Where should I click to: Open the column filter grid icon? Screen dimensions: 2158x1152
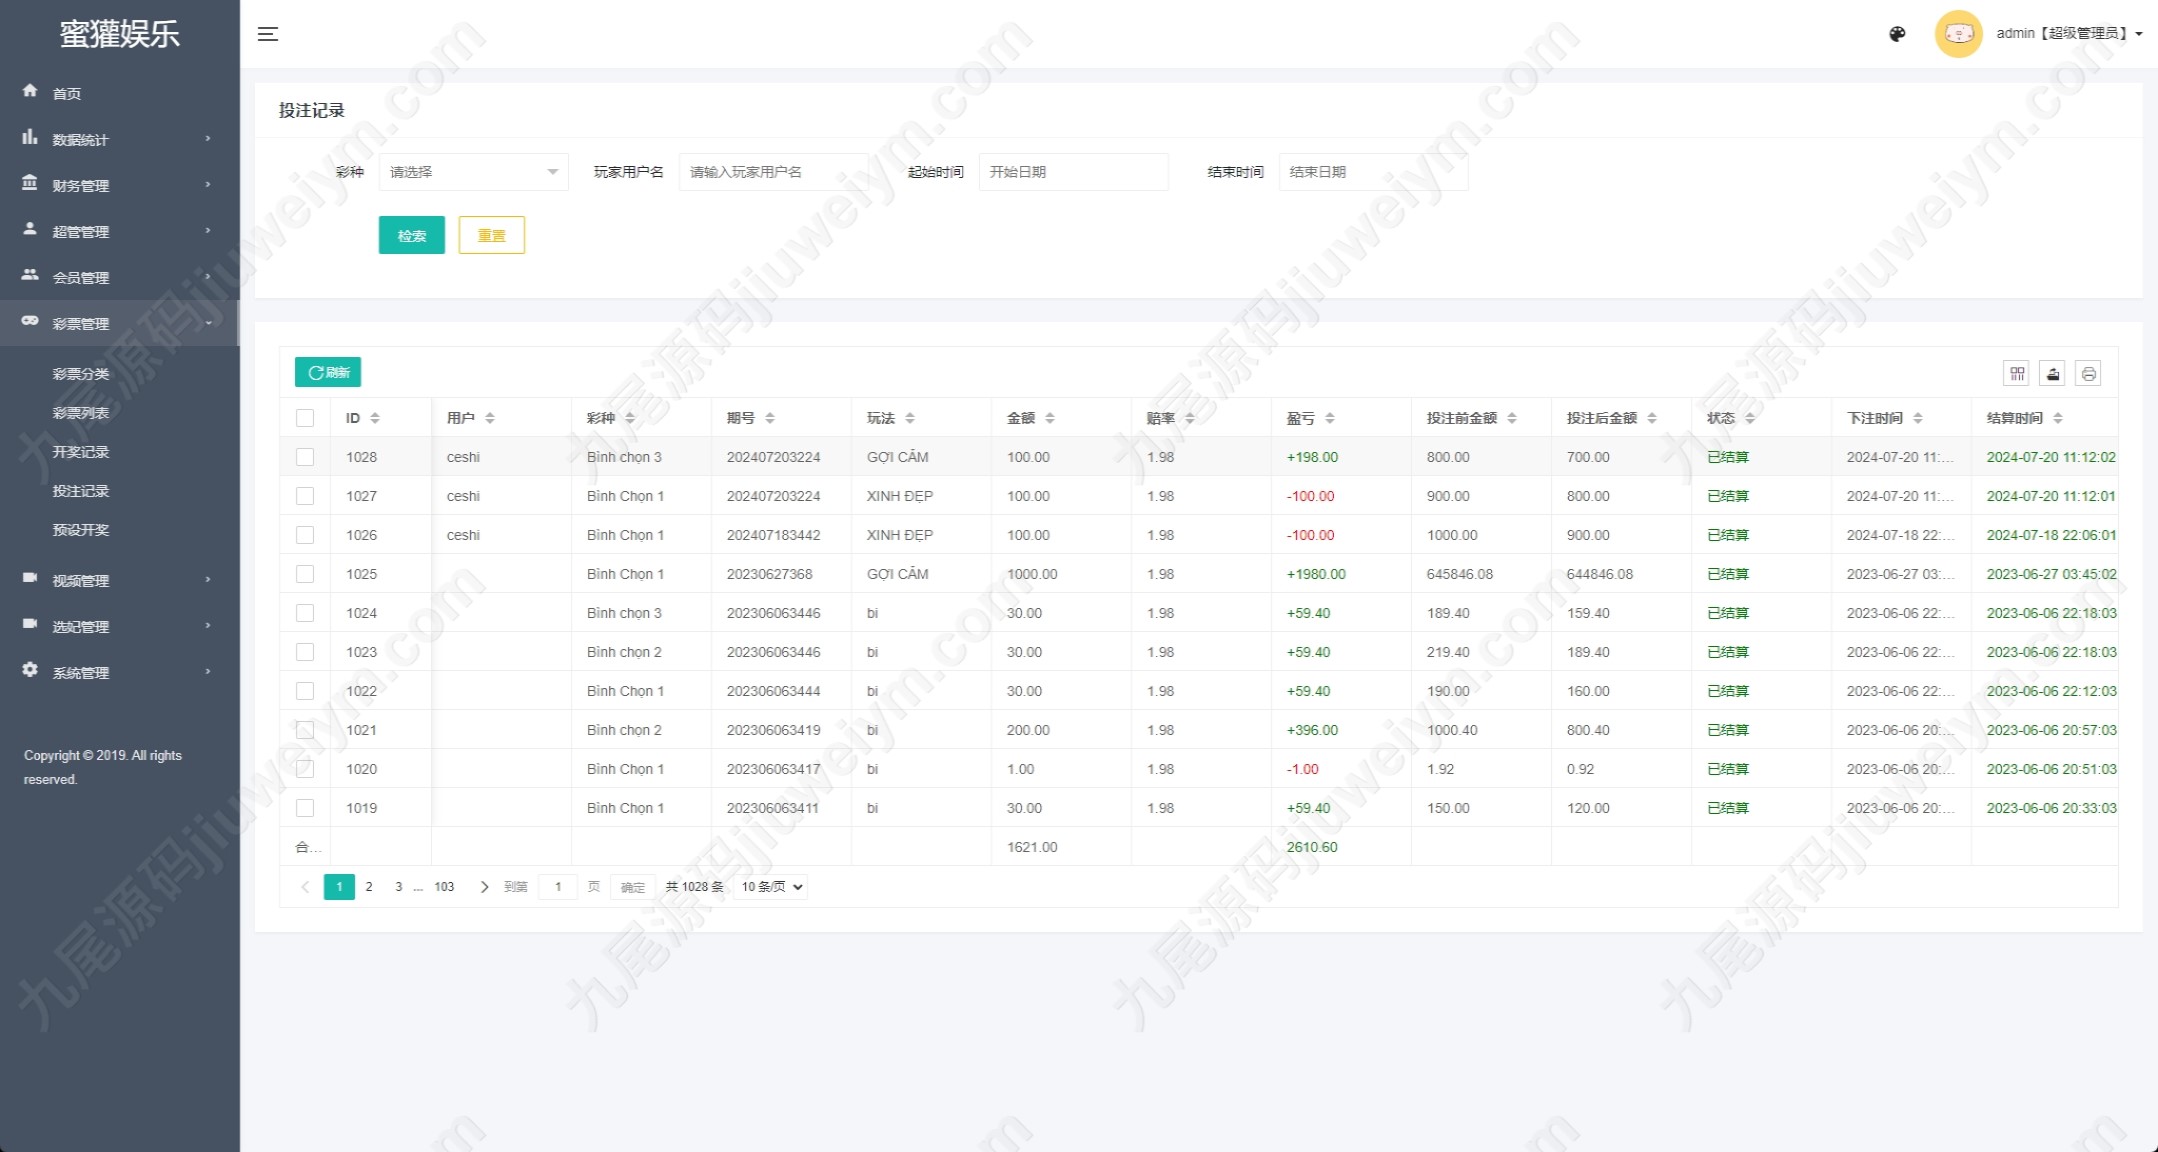2017,374
